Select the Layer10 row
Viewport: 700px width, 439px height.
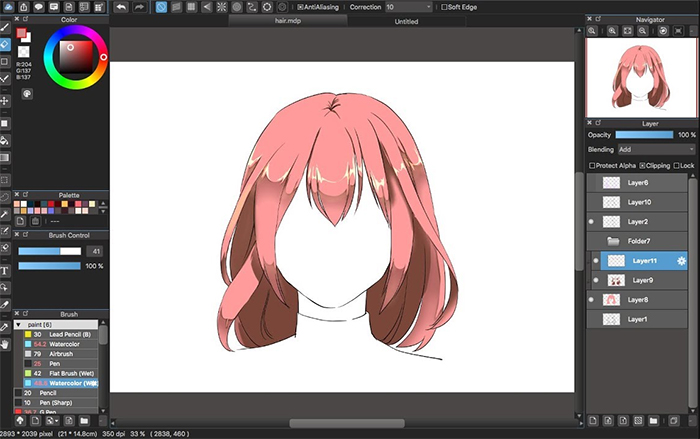coord(637,202)
